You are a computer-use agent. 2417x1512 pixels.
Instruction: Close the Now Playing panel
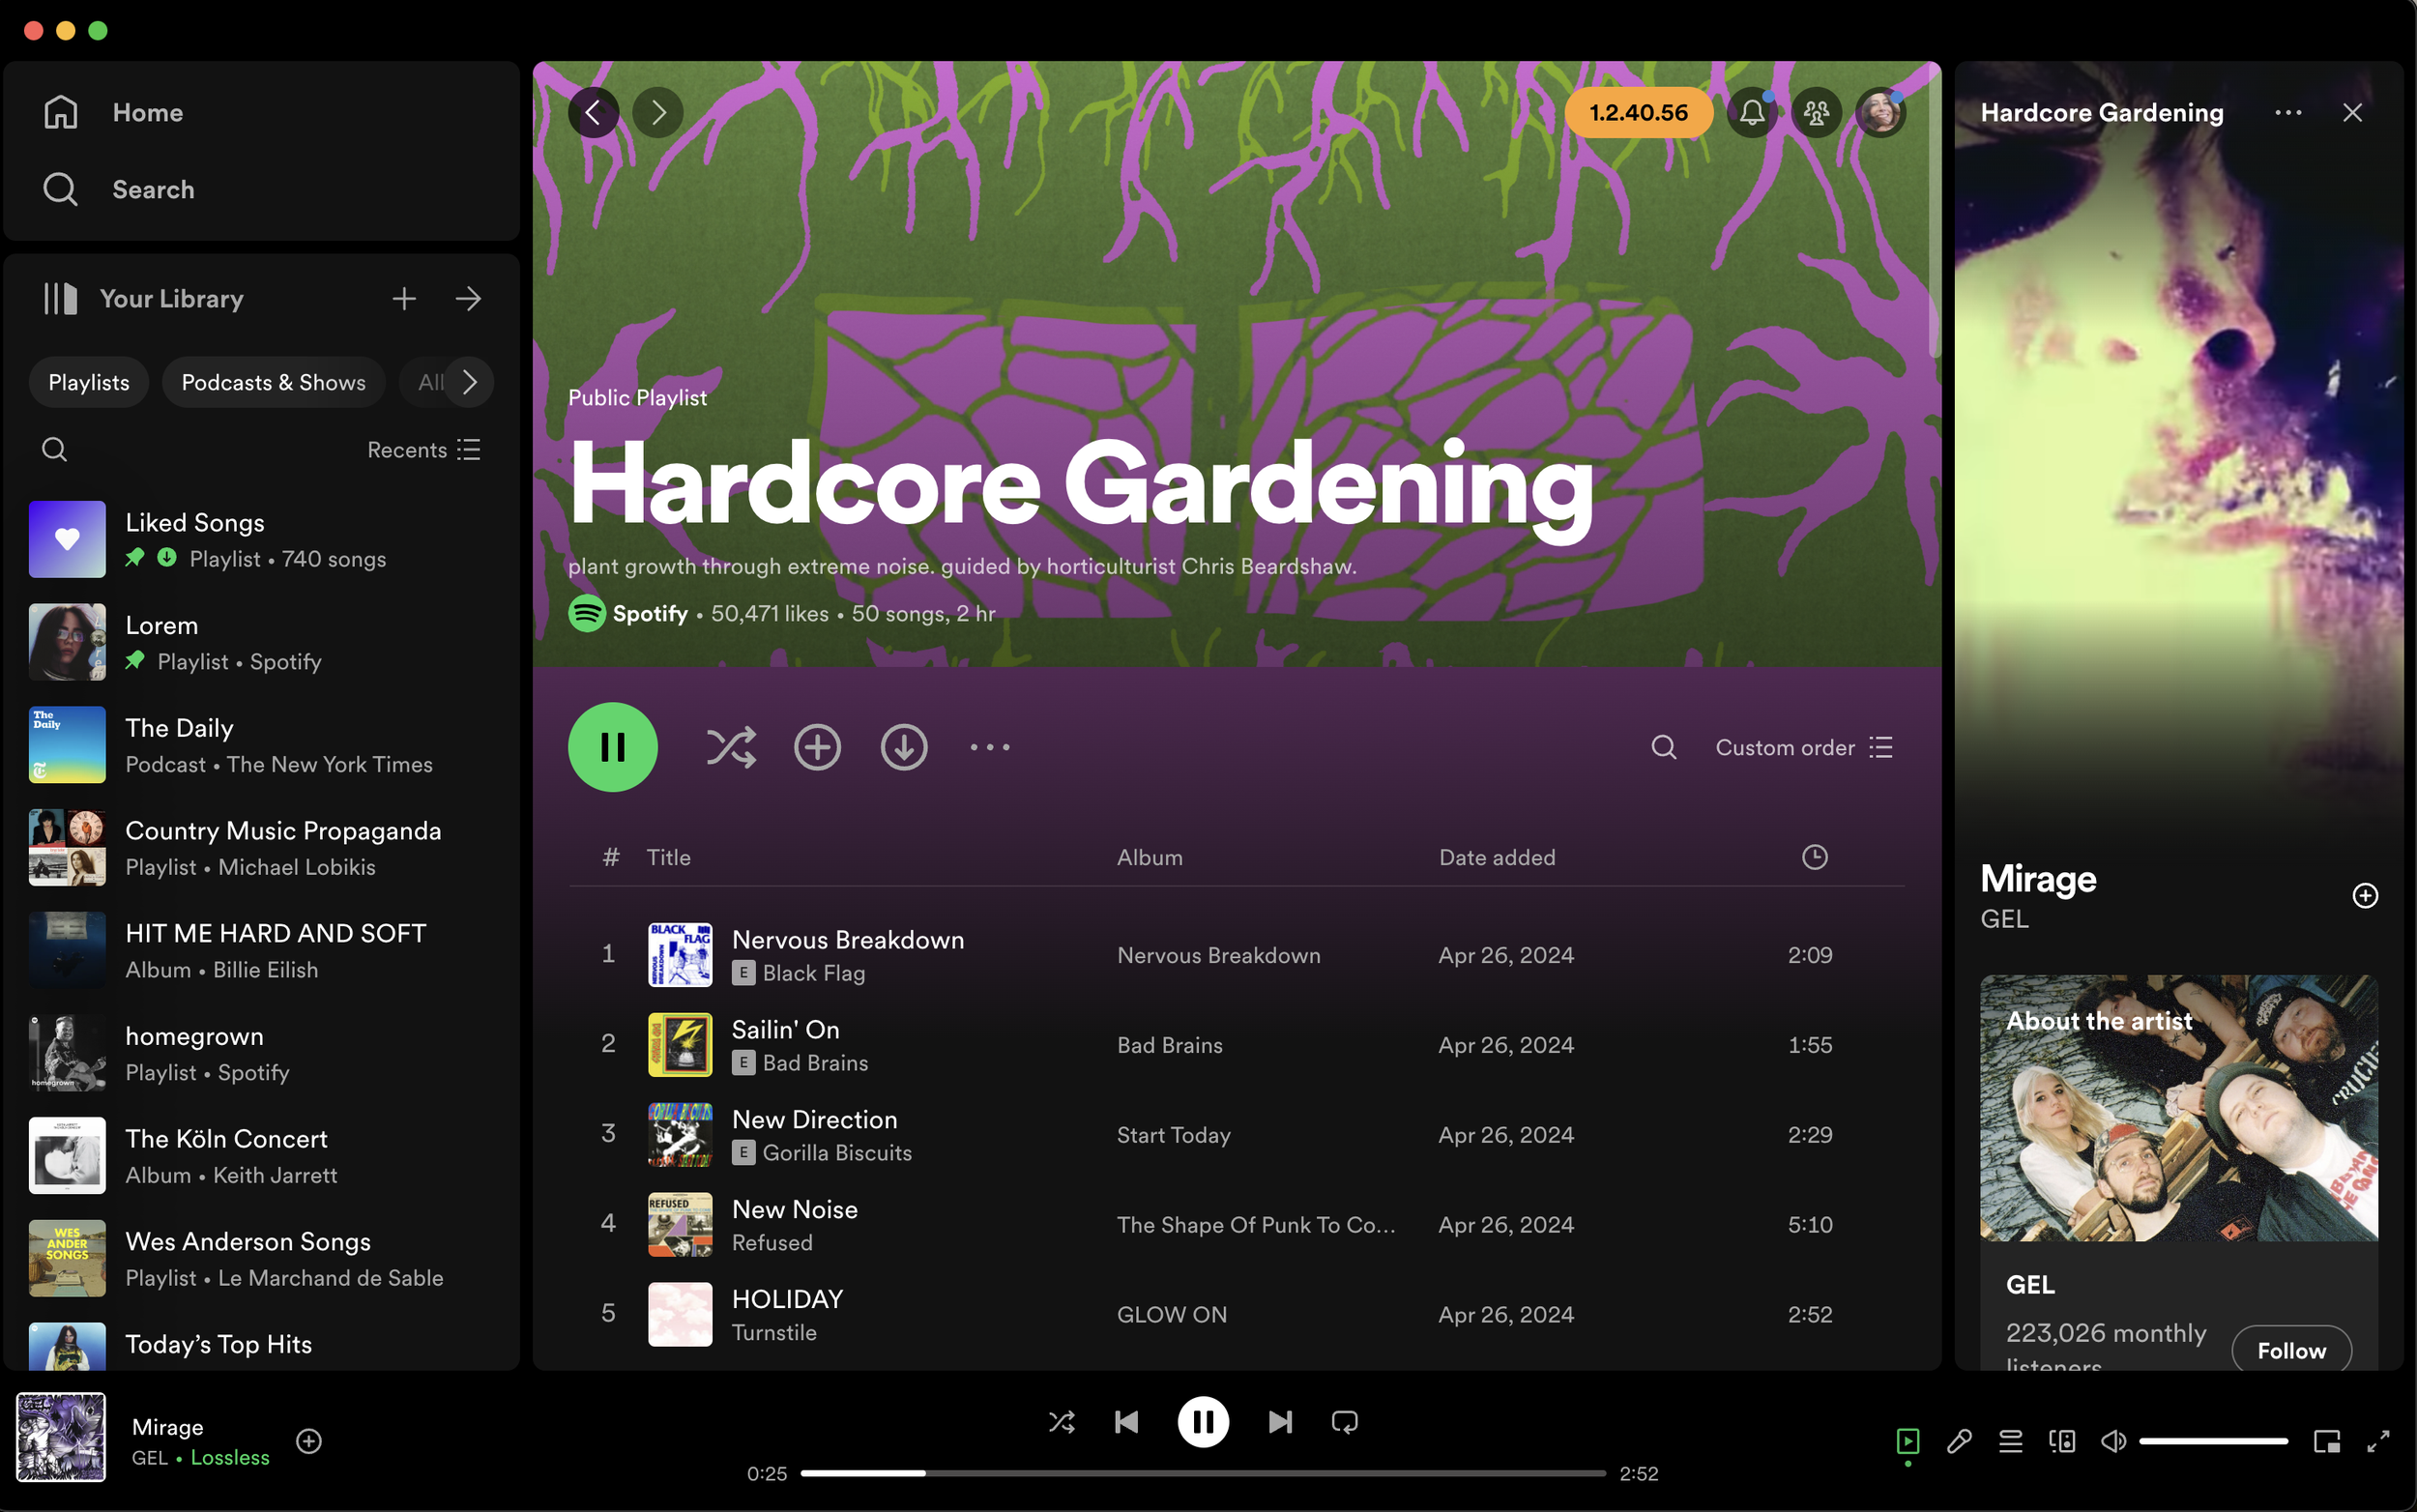[2352, 112]
